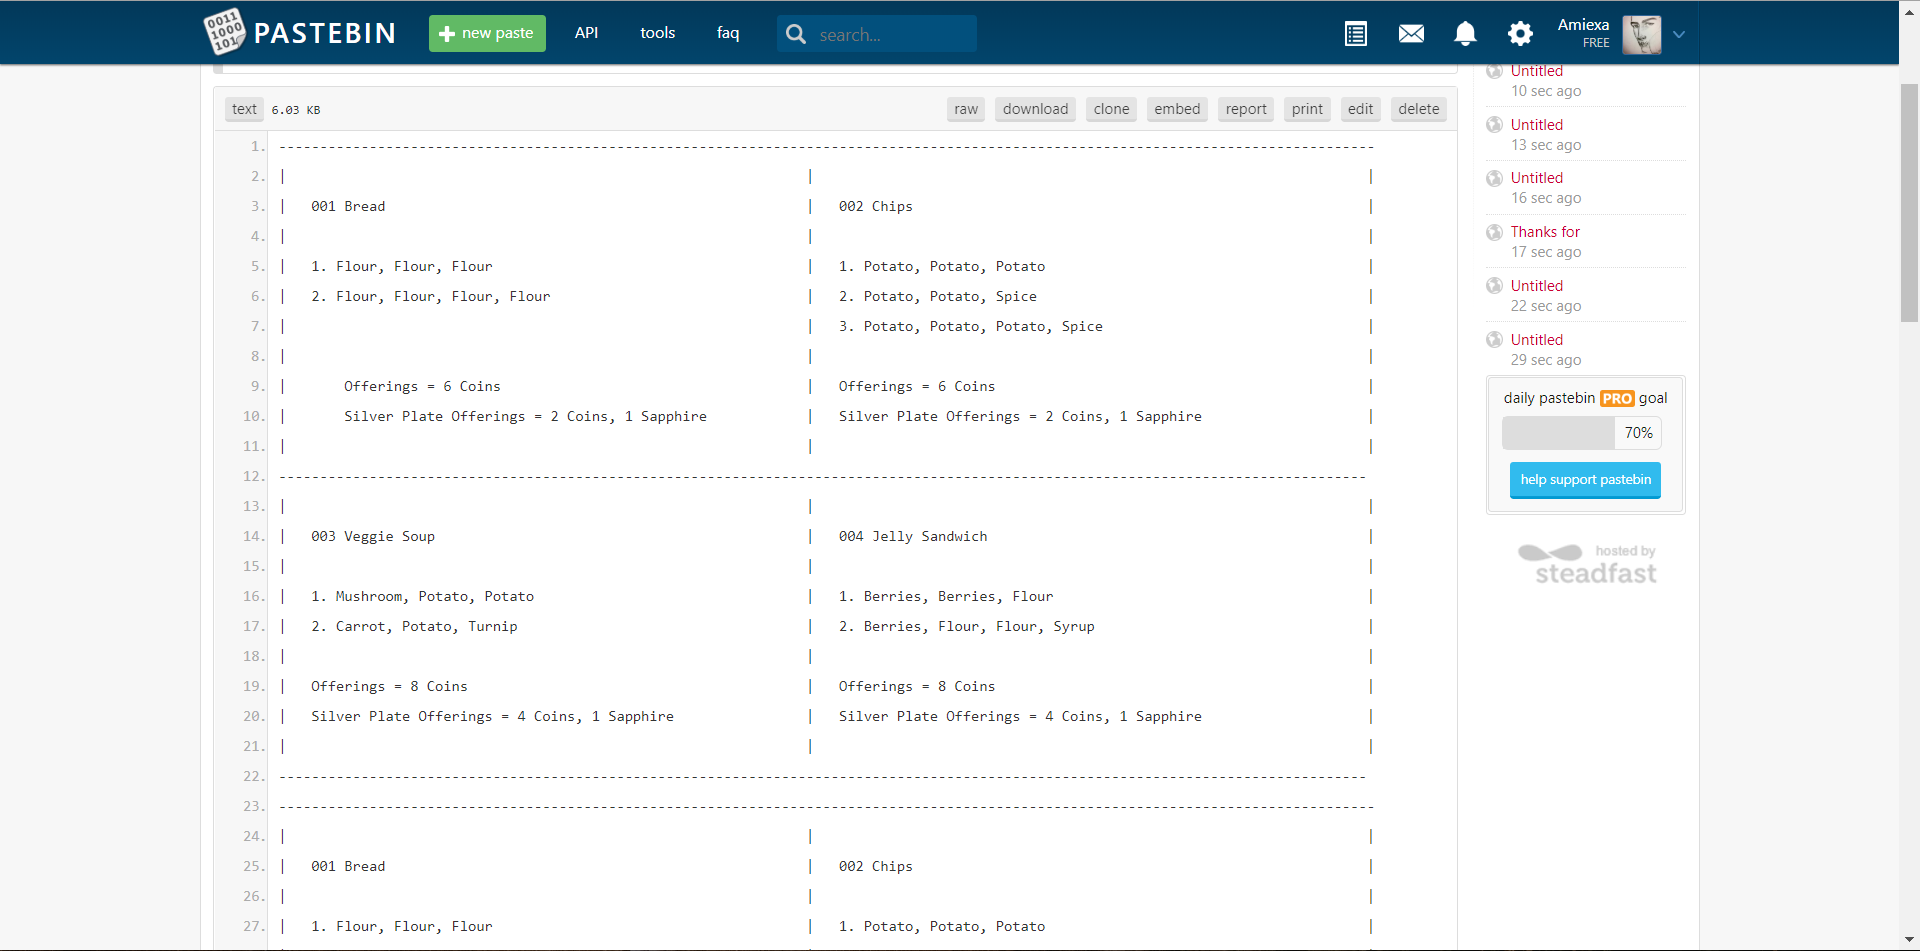Expand the user account dropdown arrow
The width and height of the screenshot is (1920, 951).
point(1679,34)
